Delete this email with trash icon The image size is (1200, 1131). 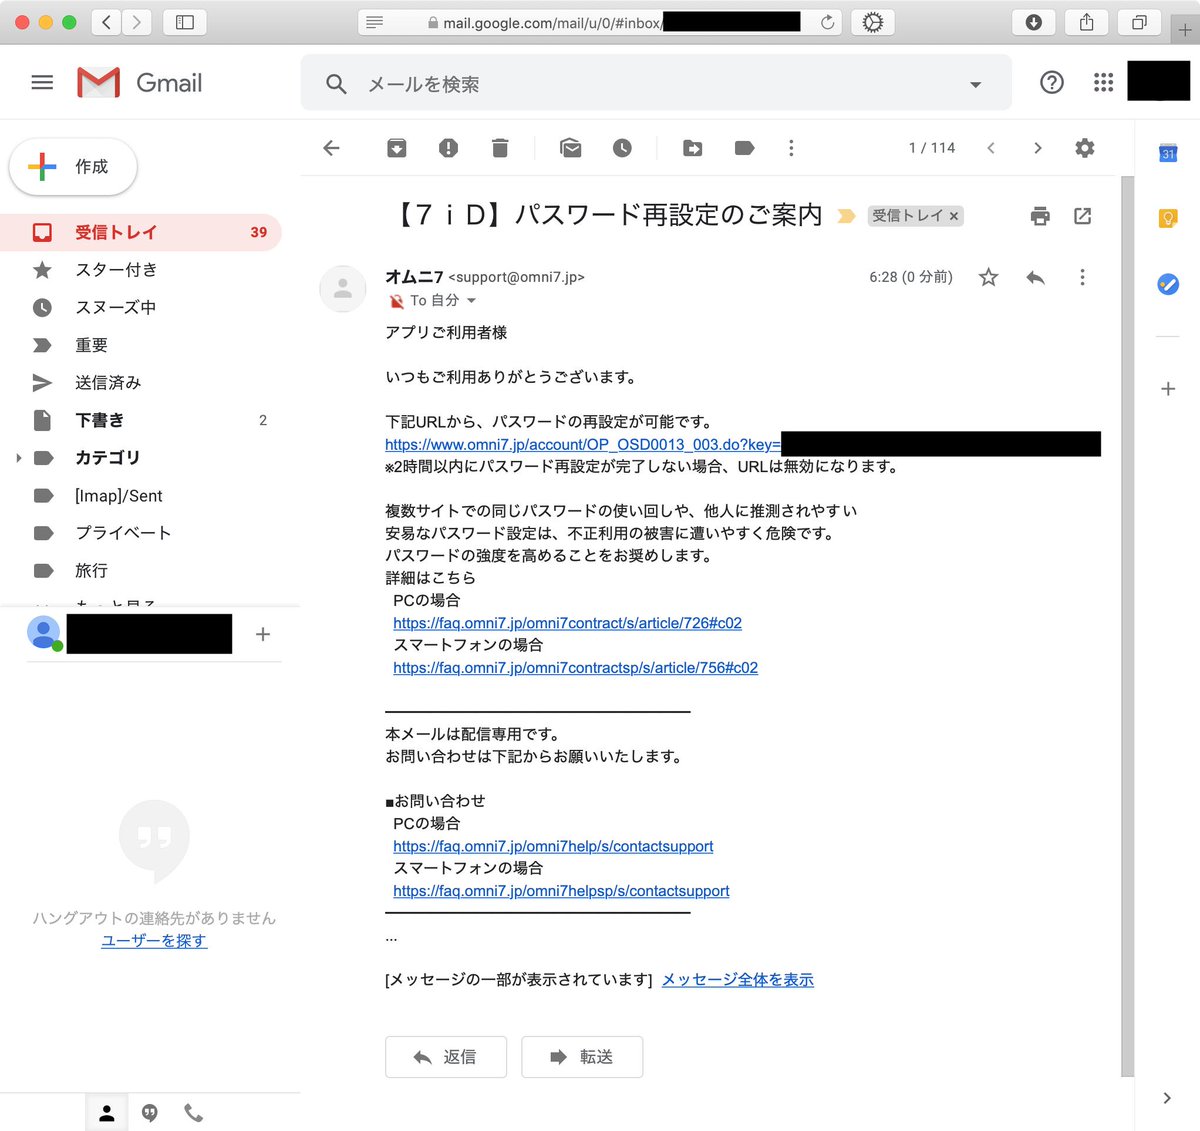(500, 148)
